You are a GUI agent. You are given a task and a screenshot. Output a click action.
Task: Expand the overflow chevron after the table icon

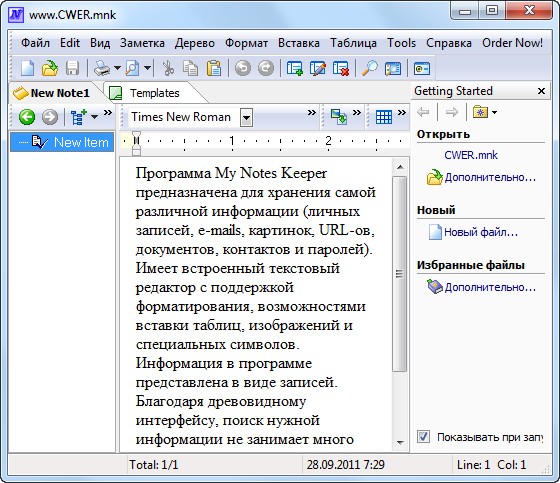[402, 113]
